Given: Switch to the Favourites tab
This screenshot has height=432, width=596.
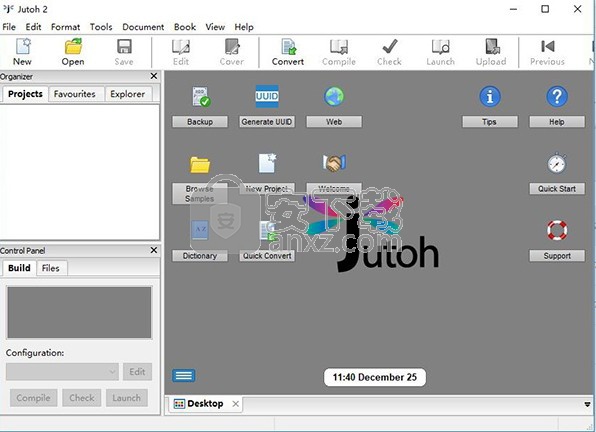Looking at the screenshot, I should (x=74, y=94).
